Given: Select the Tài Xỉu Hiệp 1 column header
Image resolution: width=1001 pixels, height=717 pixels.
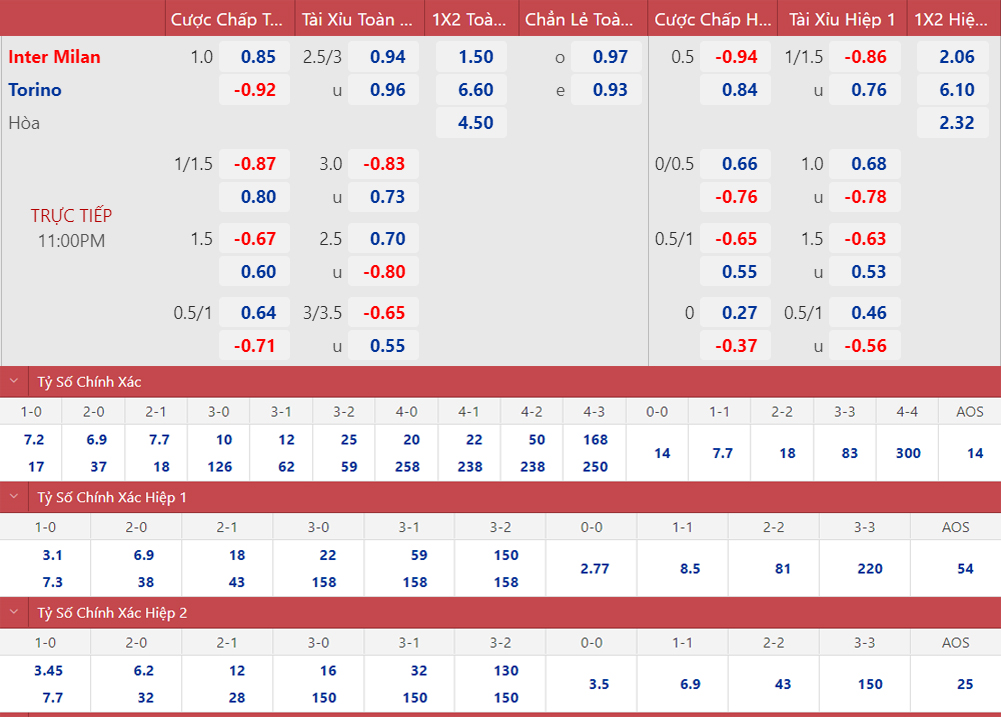Looking at the screenshot, I should [x=842, y=19].
